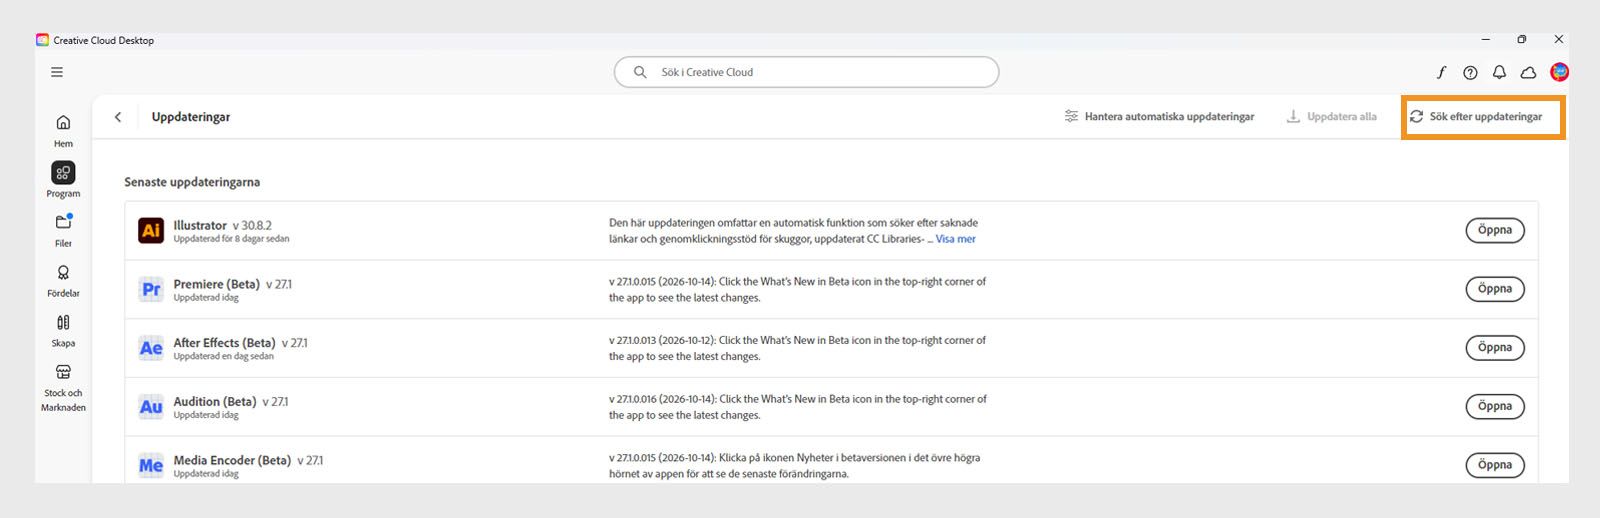1600x518 pixels.
Task: Open the fonts icon in header
Action: pyautogui.click(x=1441, y=72)
